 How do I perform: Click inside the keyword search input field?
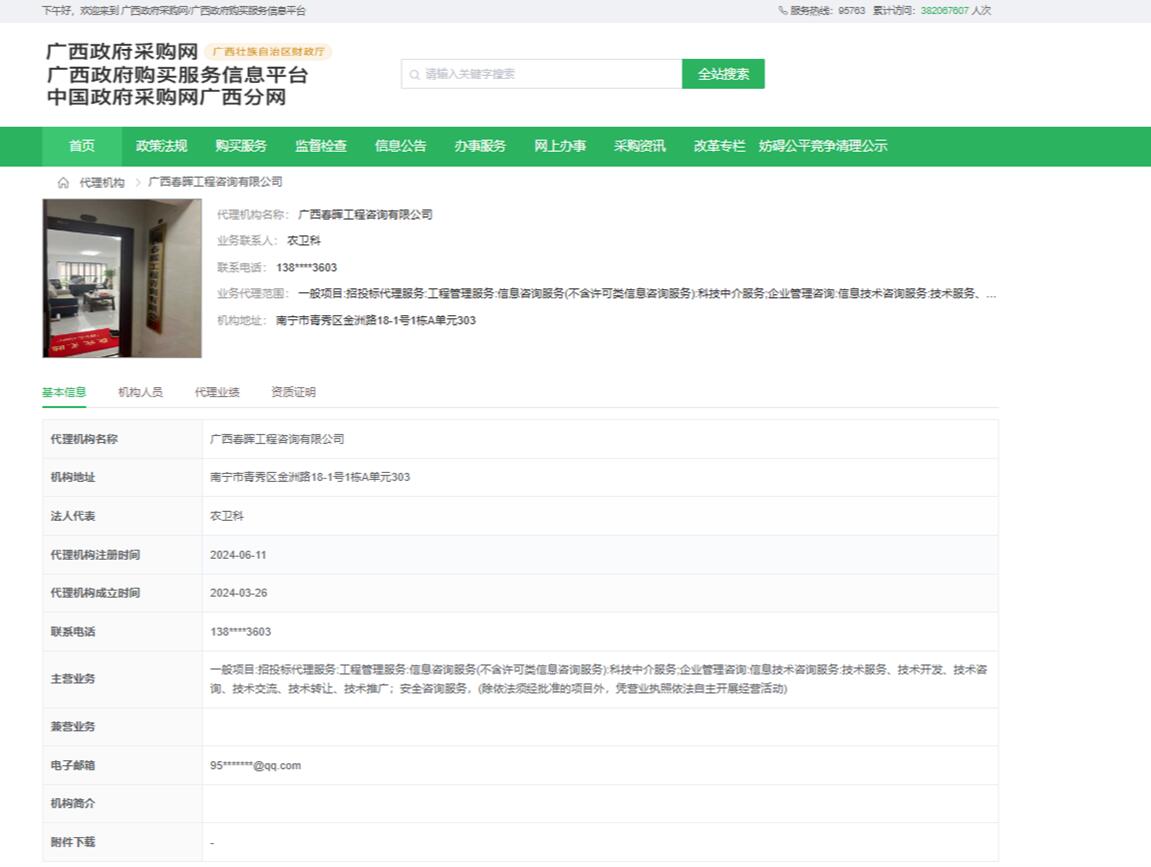(x=540, y=74)
